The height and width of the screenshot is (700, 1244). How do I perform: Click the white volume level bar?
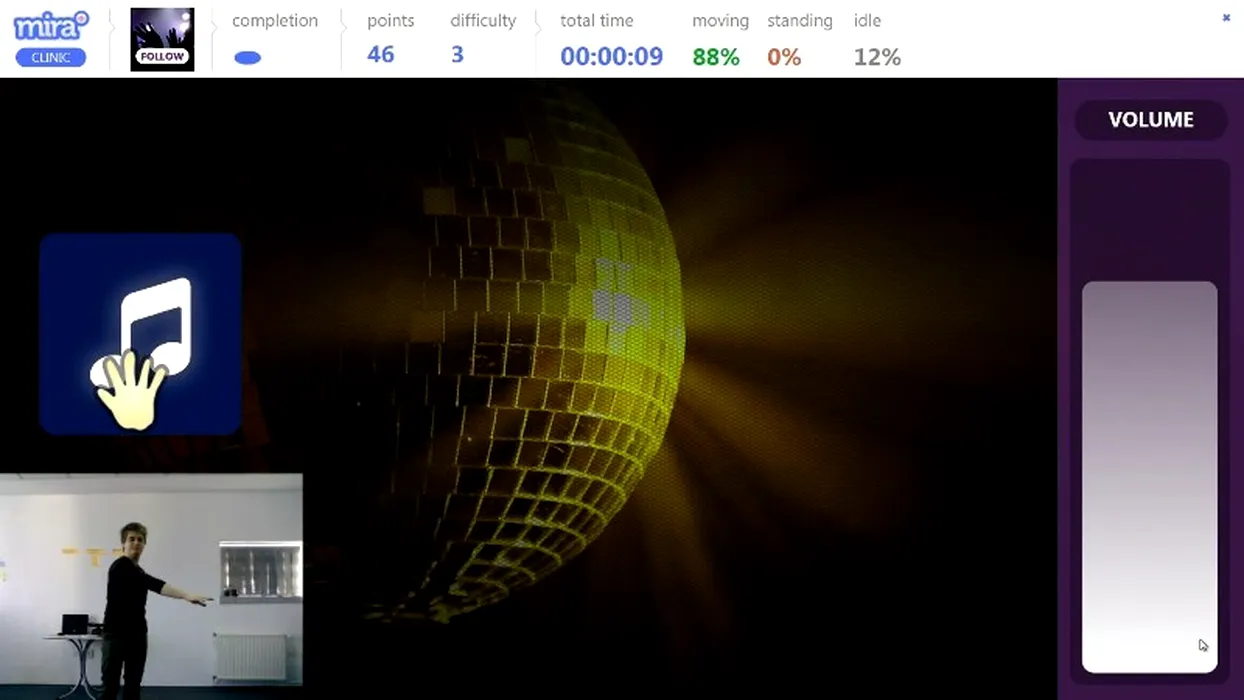coord(1149,476)
